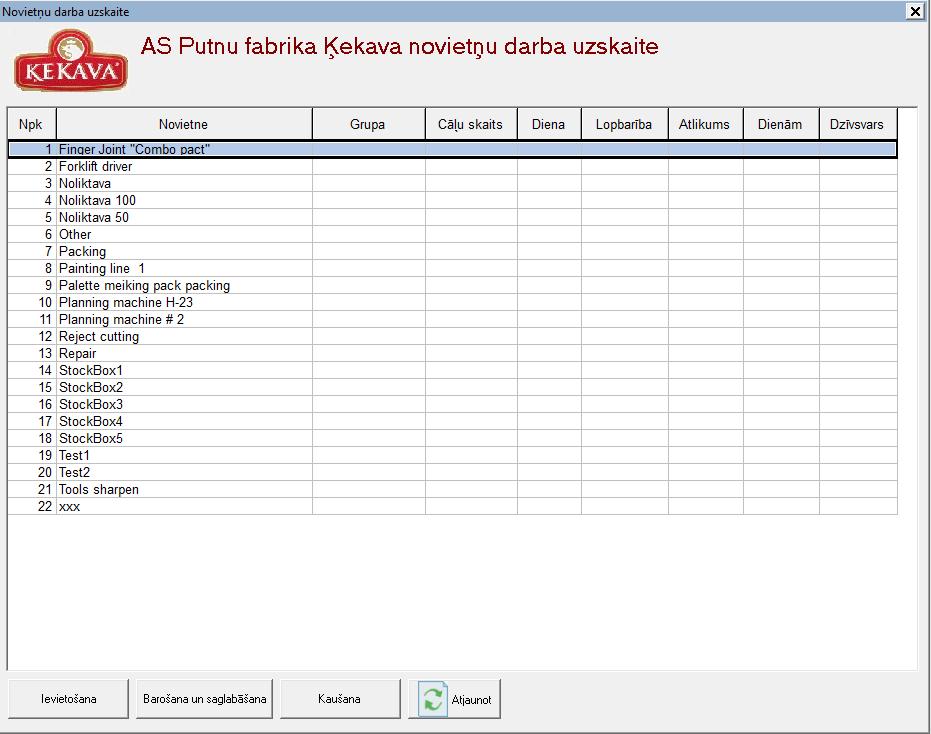Click the Grupa column header
The width and height of the screenshot is (931, 734).
(x=368, y=124)
